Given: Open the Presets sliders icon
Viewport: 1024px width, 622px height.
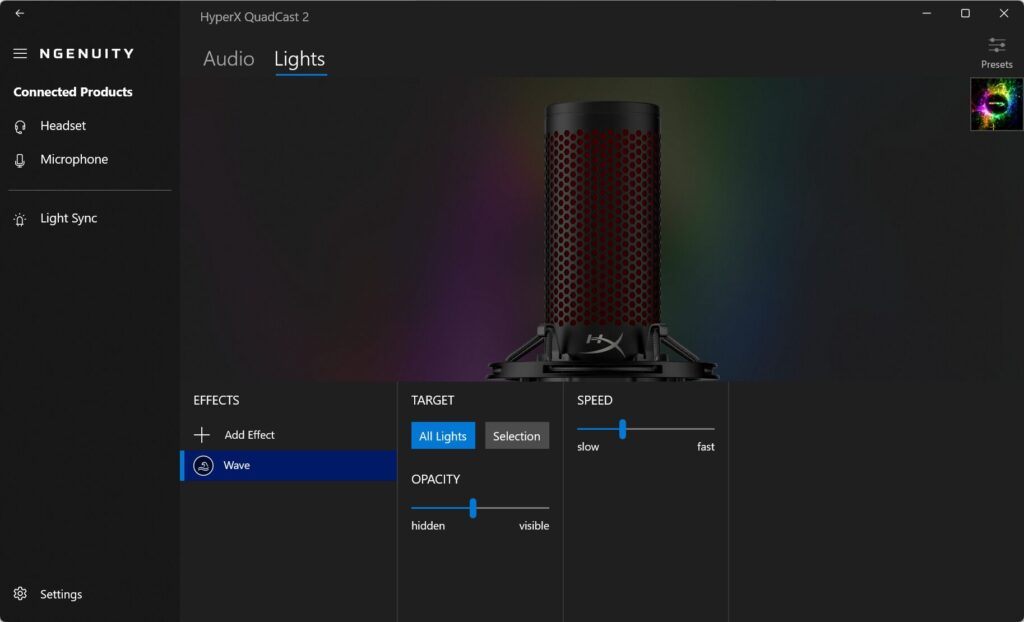Looking at the screenshot, I should [997, 45].
